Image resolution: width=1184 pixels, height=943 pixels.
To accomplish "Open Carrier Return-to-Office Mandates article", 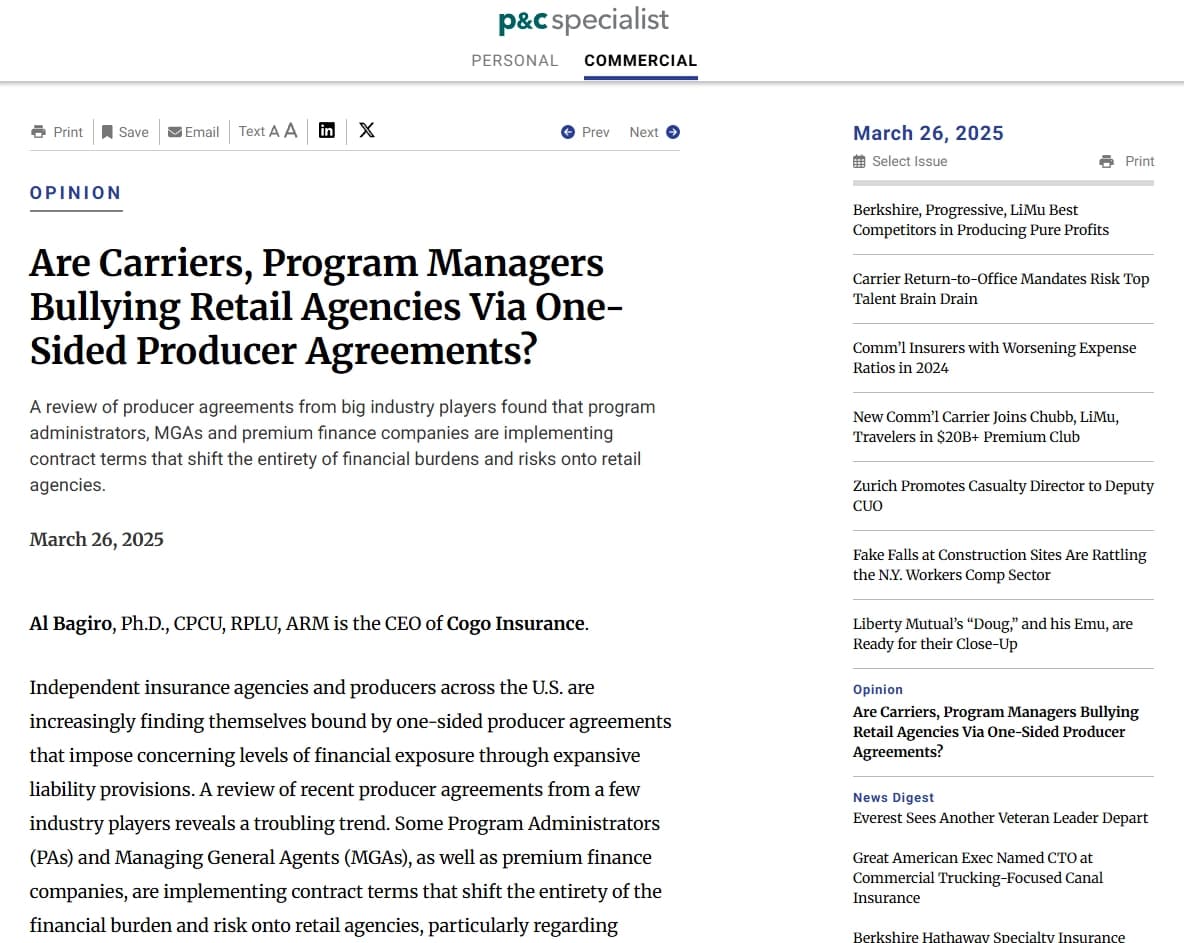I will pos(1000,289).
